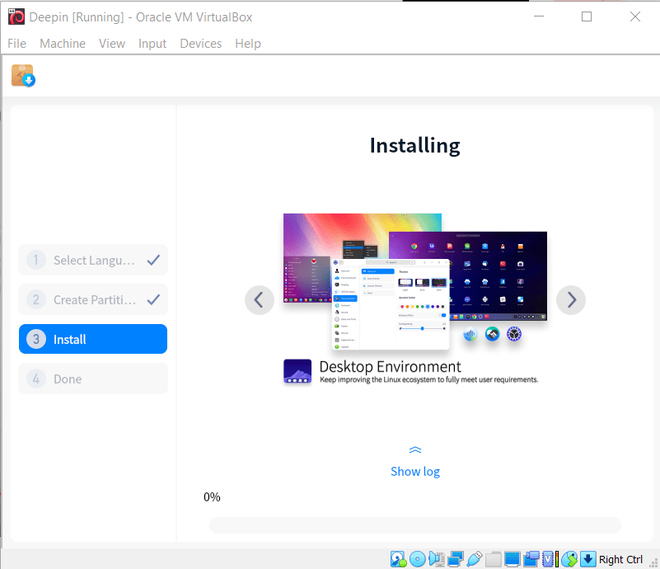660x569 pixels.
Task: Open the View menu
Action: click(112, 43)
